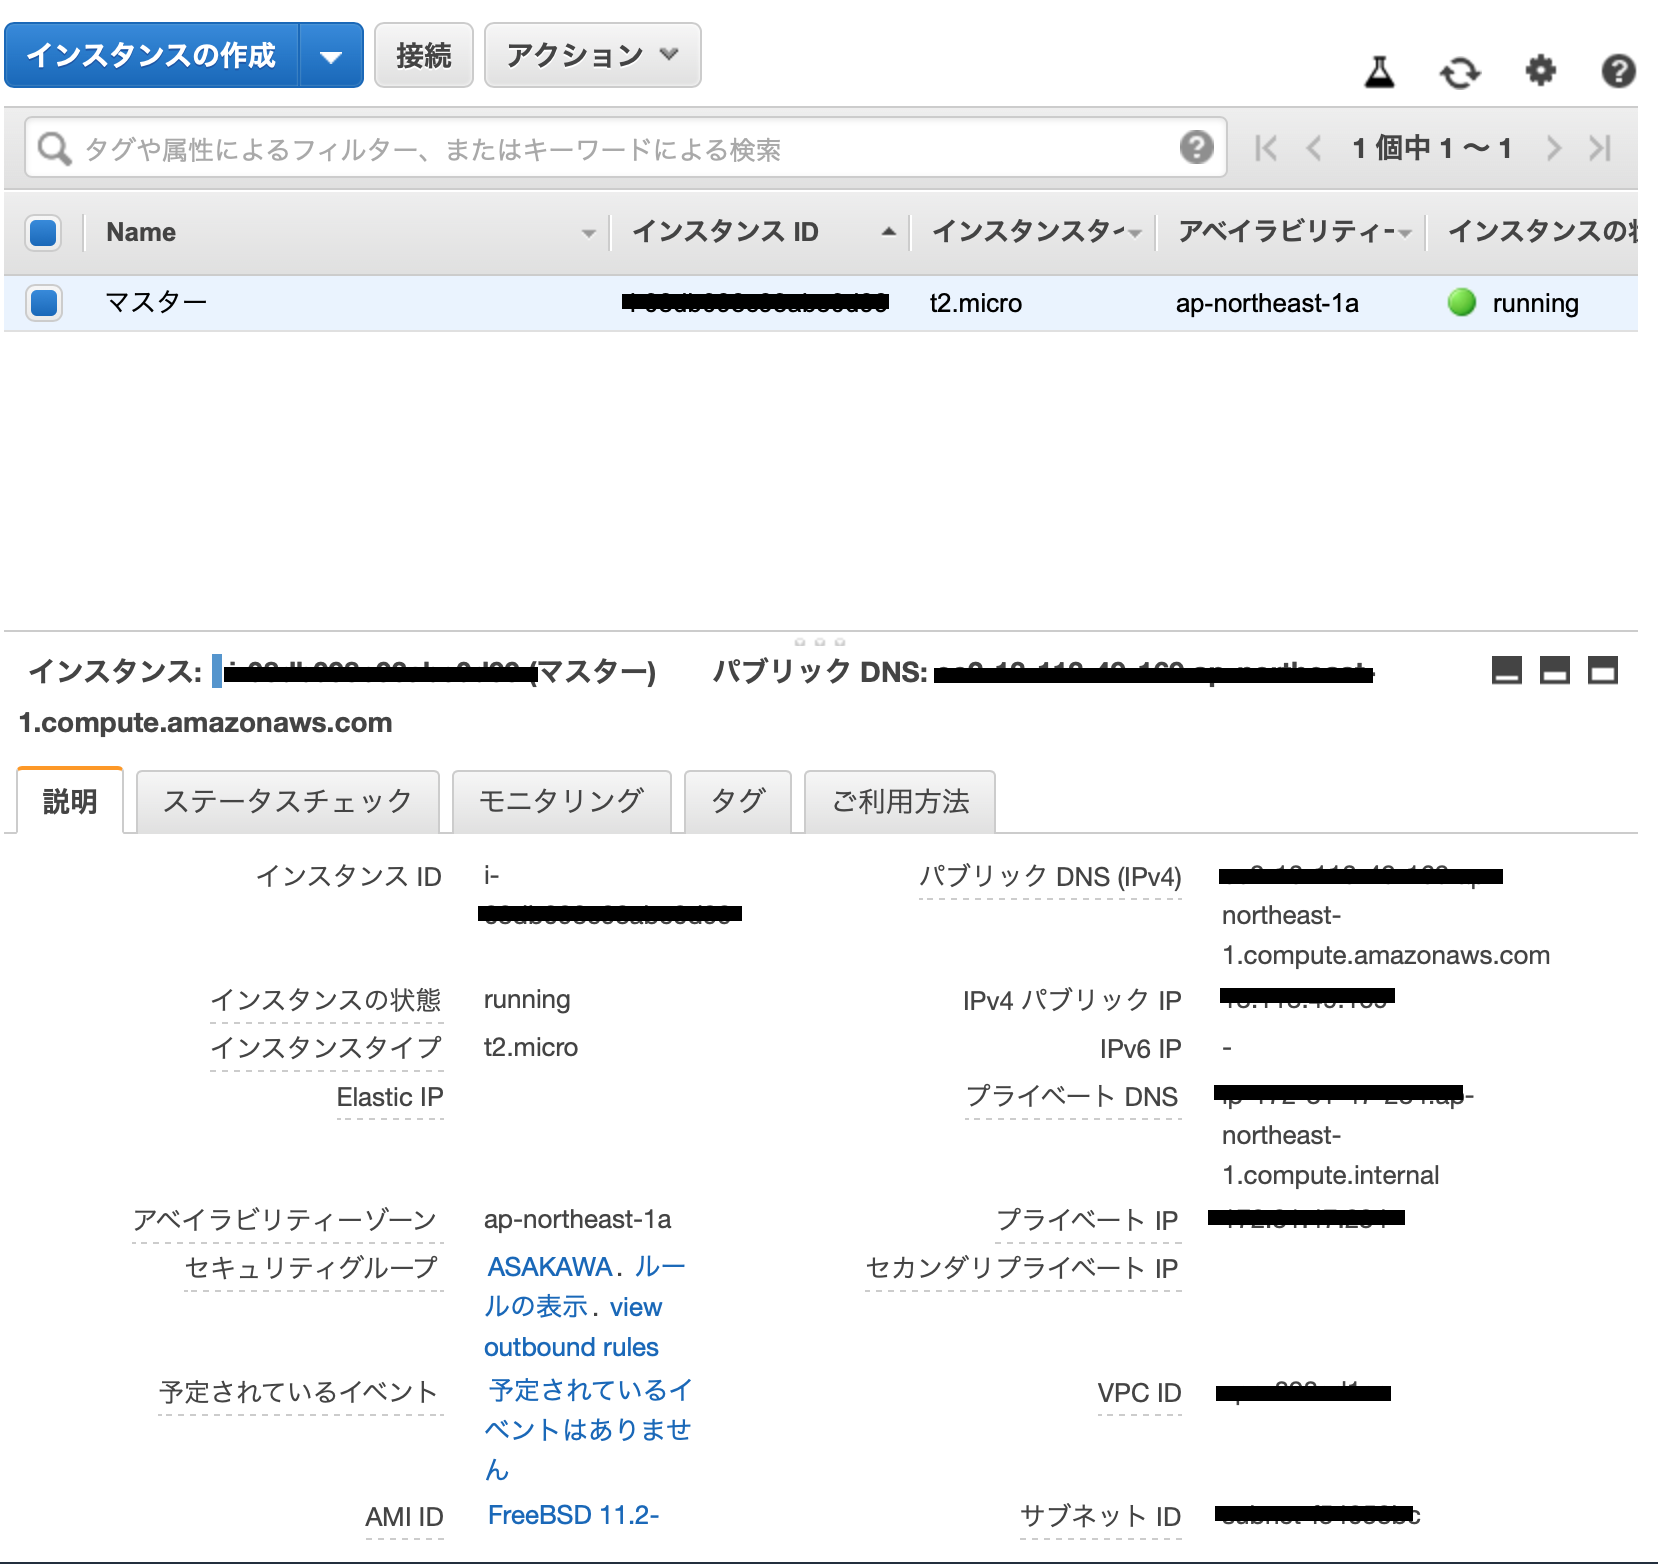
Task: Open the help question mark icon in toolbar
Action: coord(1618,72)
